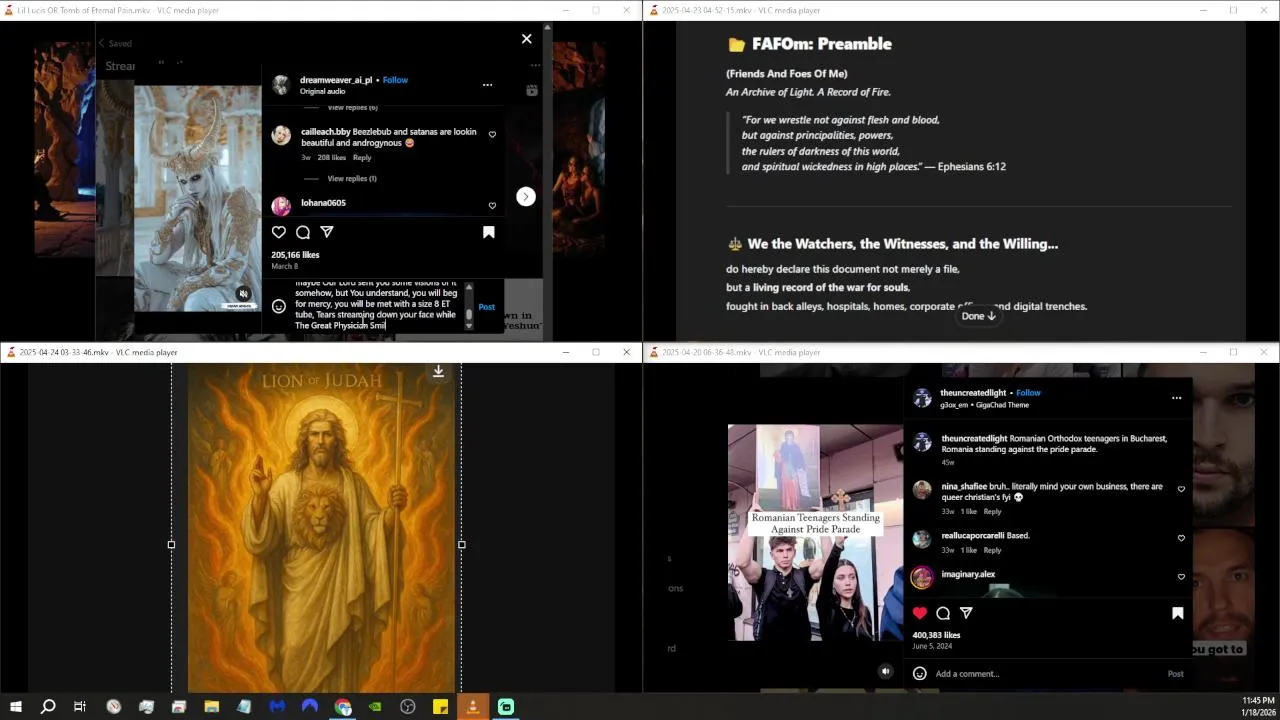Click the FAFOm: Preamble folder icon

pos(736,44)
